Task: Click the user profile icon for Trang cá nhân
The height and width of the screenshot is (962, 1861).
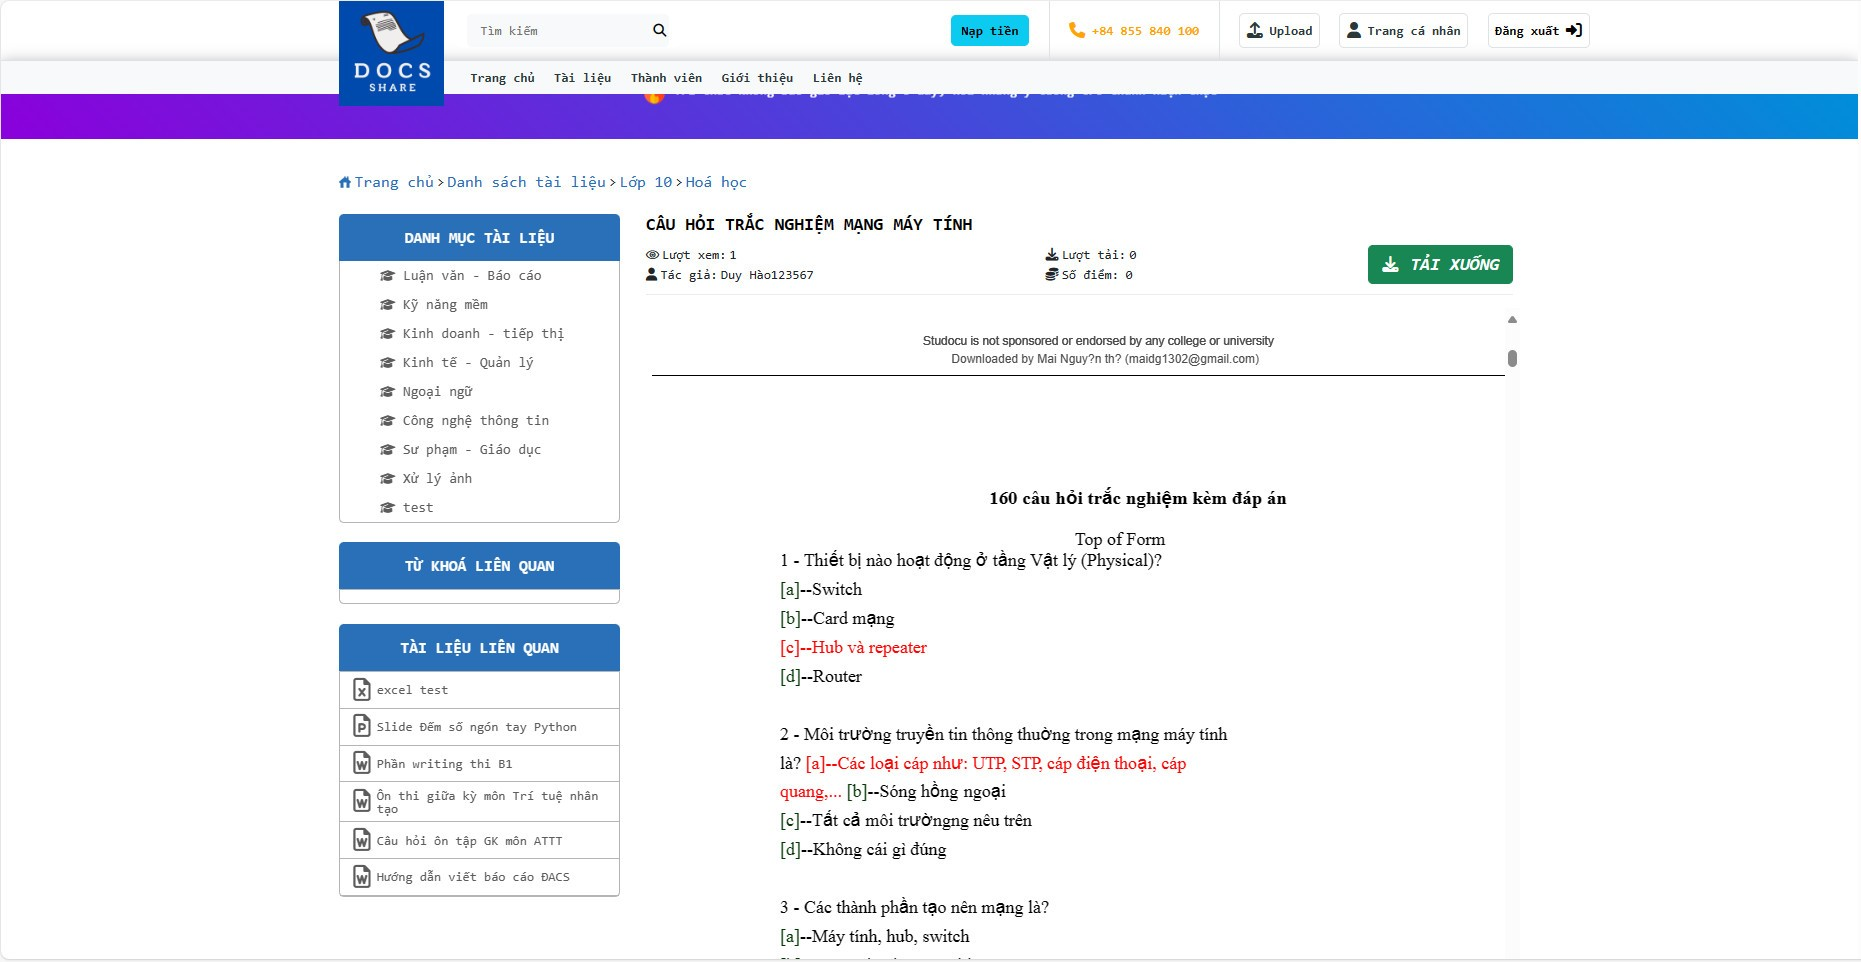Action: tap(1354, 30)
